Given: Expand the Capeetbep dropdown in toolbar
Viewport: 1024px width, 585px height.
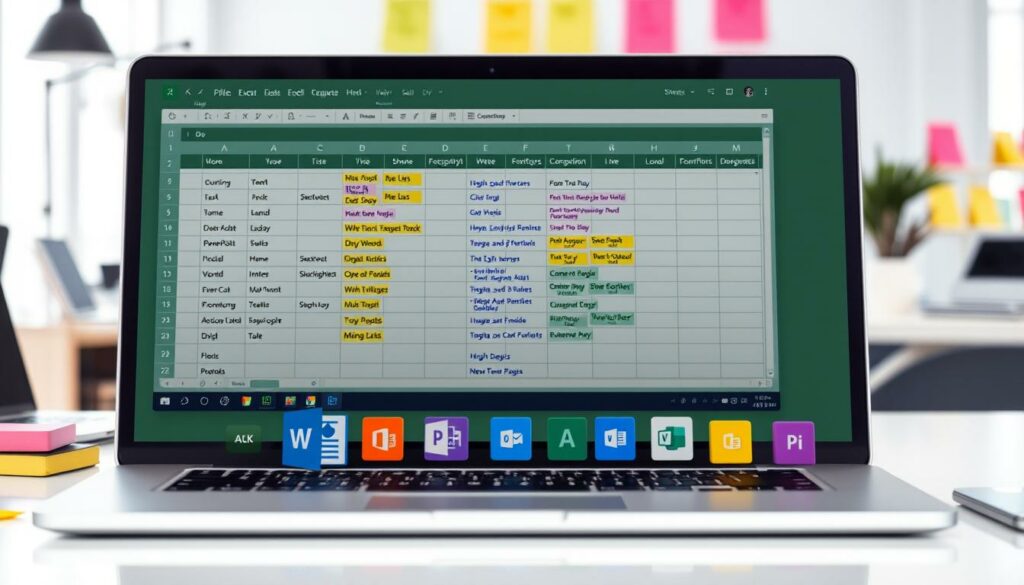Looking at the screenshot, I should (492, 116).
